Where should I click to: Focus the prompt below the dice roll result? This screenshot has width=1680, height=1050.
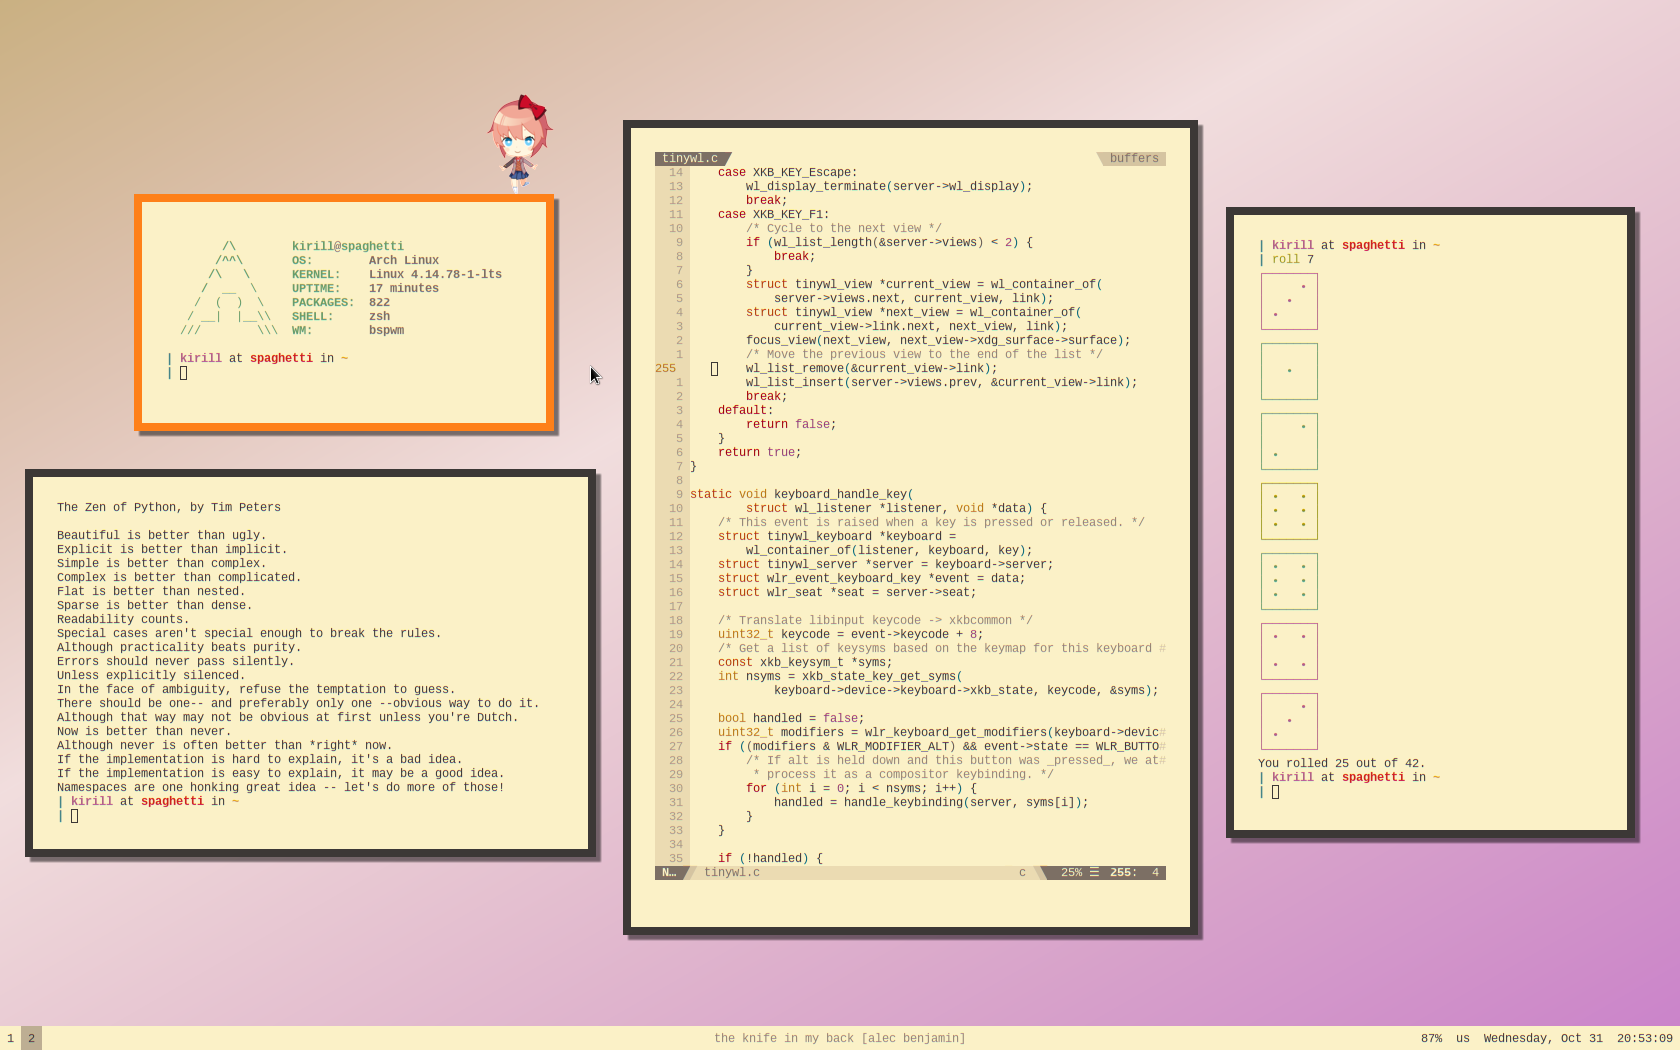[1275, 792]
